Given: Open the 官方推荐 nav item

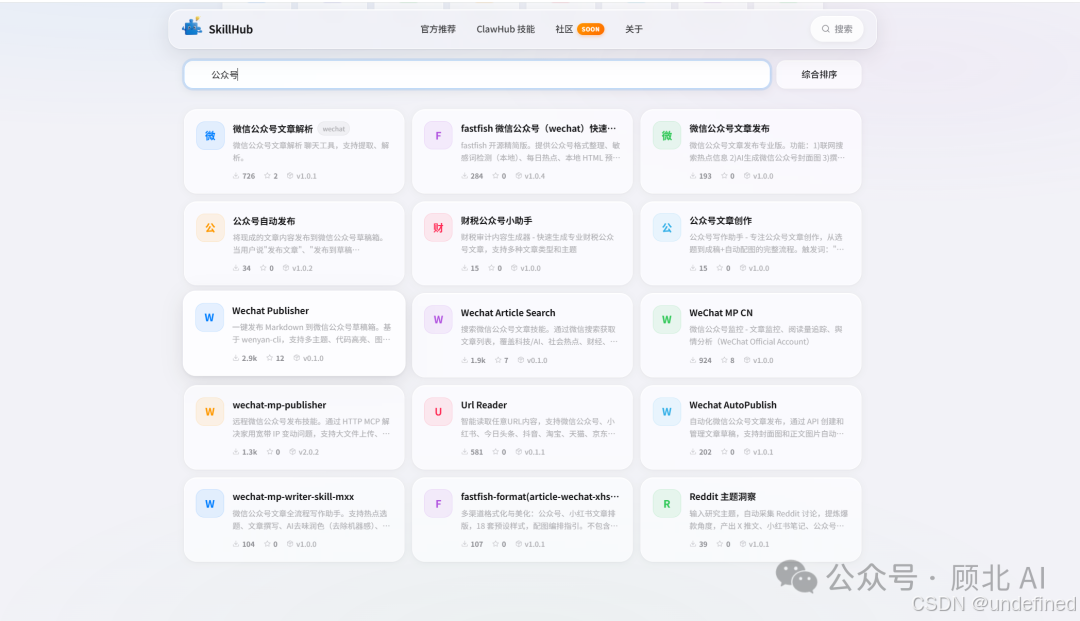Looking at the screenshot, I should point(438,29).
